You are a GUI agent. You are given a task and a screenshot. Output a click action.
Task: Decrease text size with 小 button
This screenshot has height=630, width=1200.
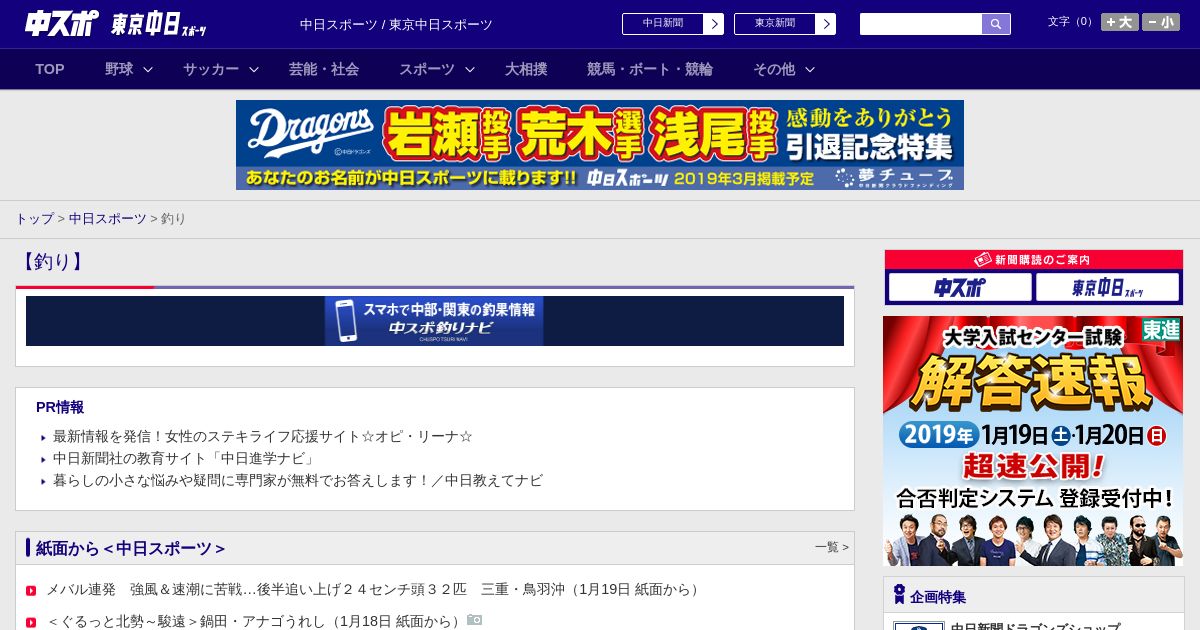coord(1161,22)
